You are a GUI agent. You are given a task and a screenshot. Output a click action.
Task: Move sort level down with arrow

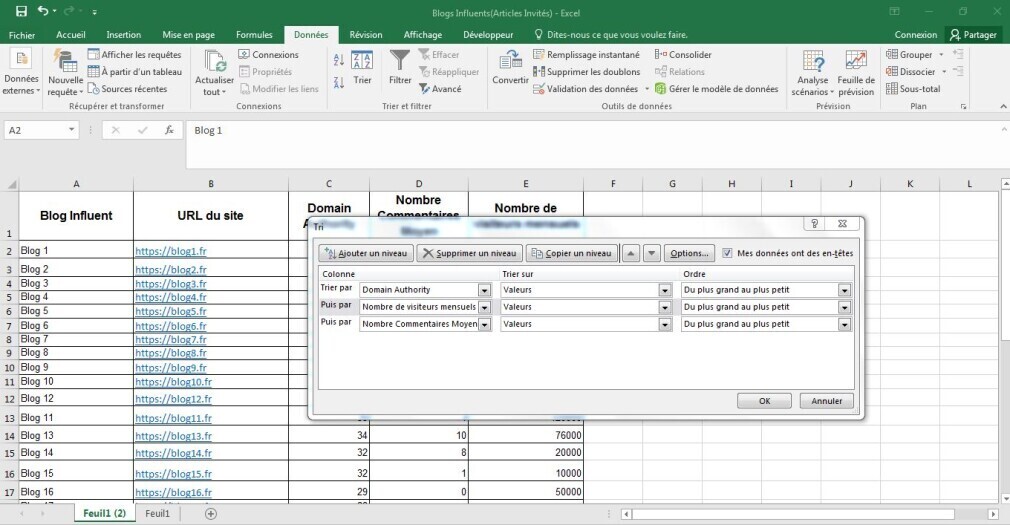coord(651,254)
